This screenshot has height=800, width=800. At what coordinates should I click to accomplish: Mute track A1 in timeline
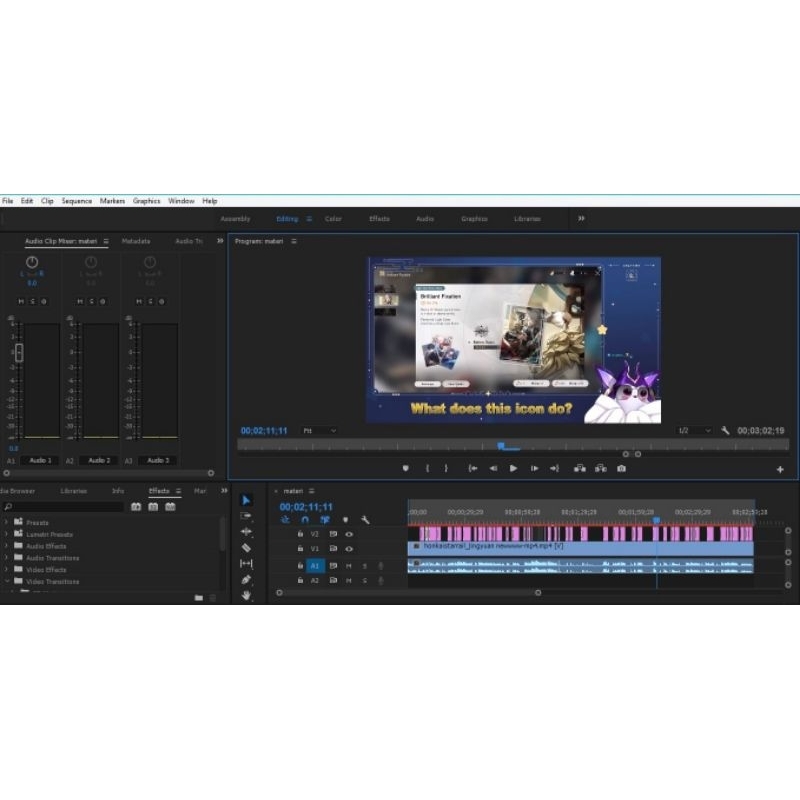(x=349, y=566)
